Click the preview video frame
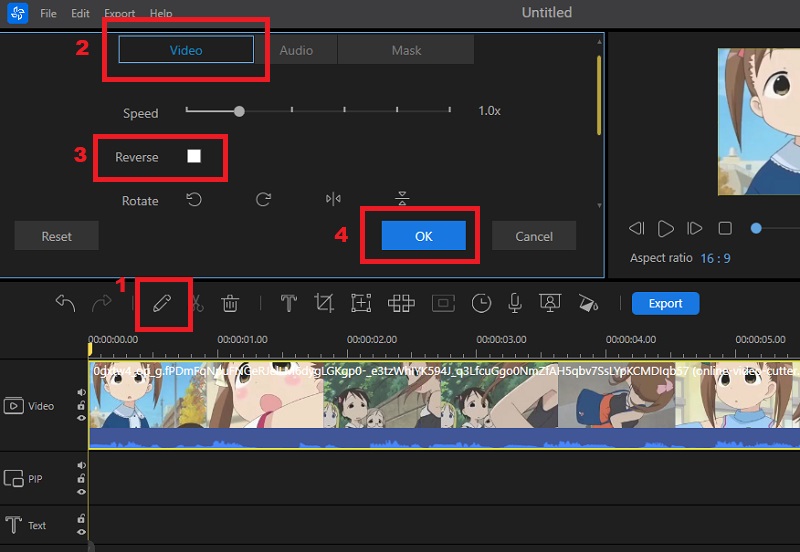 point(759,121)
